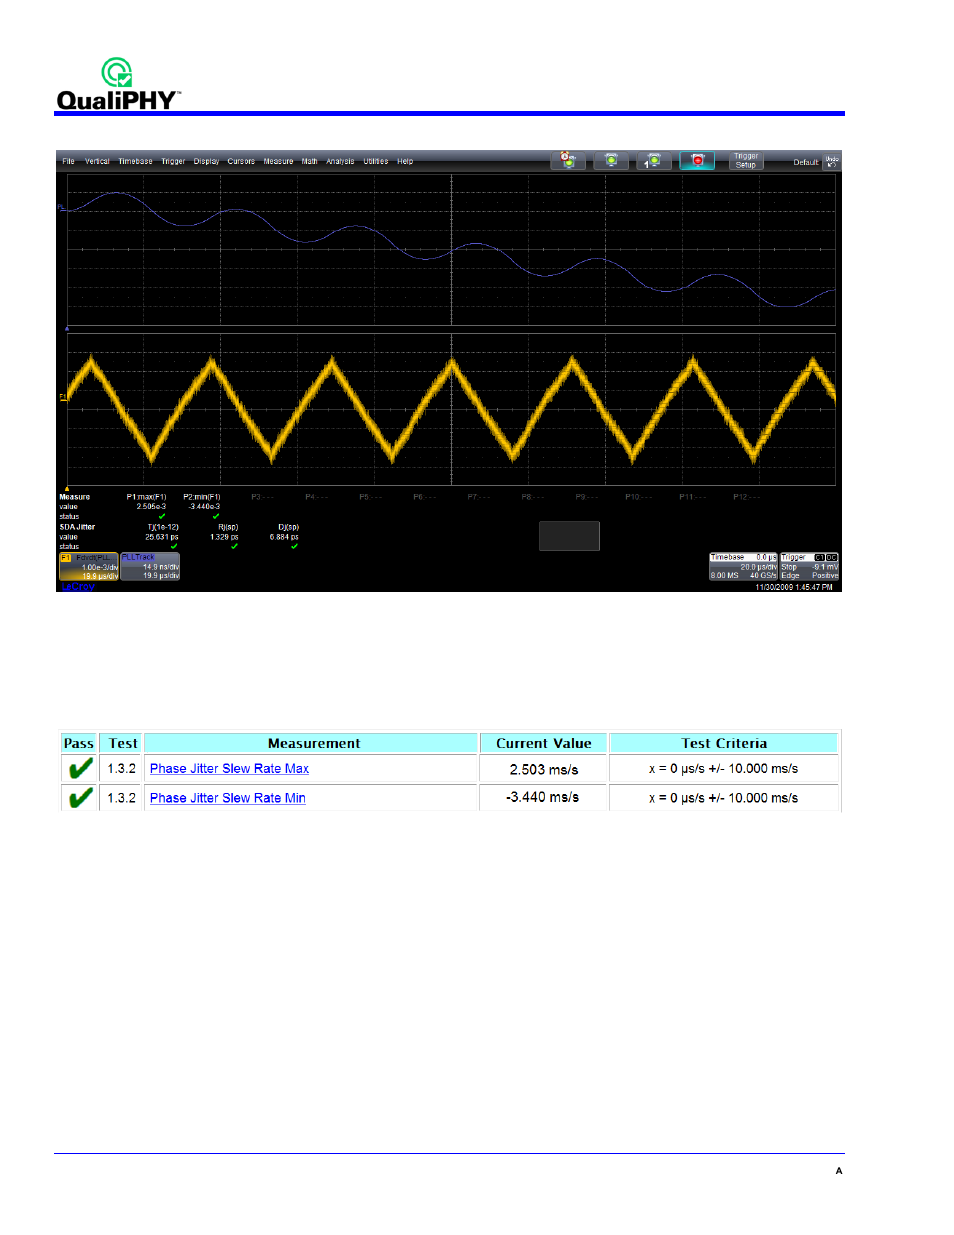Click the Current Value 2.503 ms/s cell

click(x=543, y=769)
